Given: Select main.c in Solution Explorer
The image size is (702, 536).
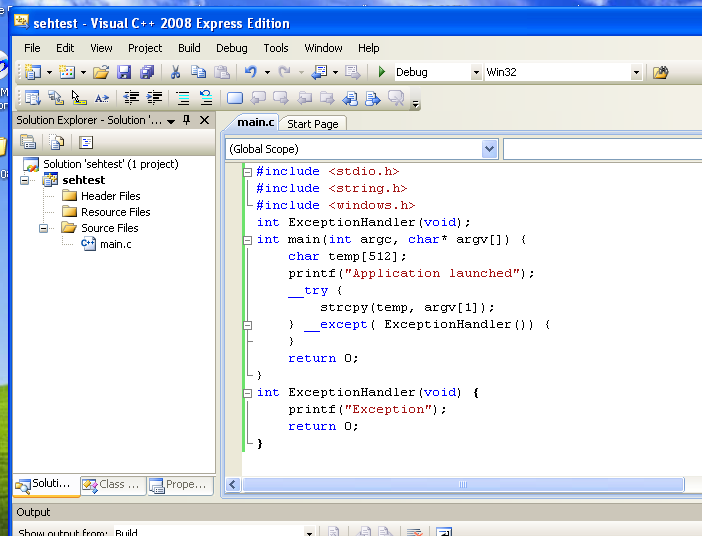Looking at the screenshot, I should tap(116, 244).
